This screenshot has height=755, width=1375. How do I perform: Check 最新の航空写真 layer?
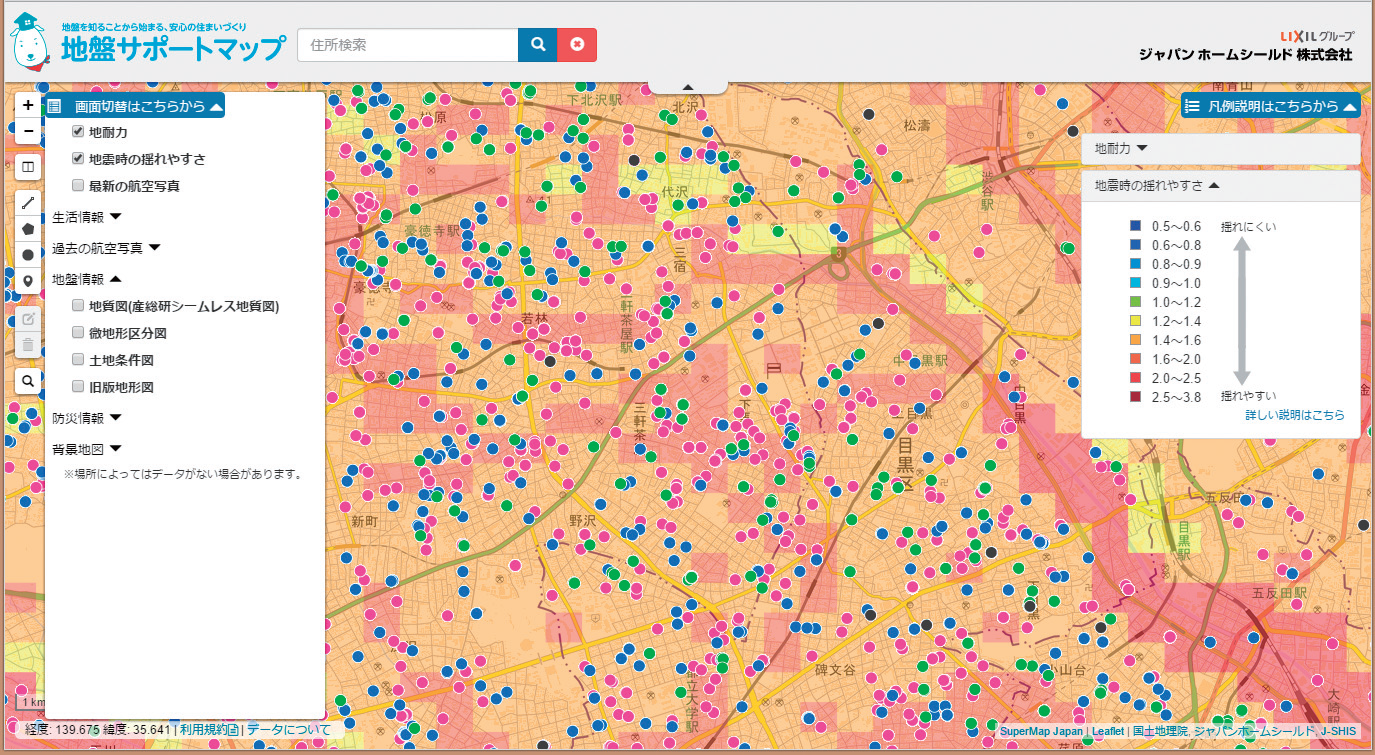[x=78, y=185]
